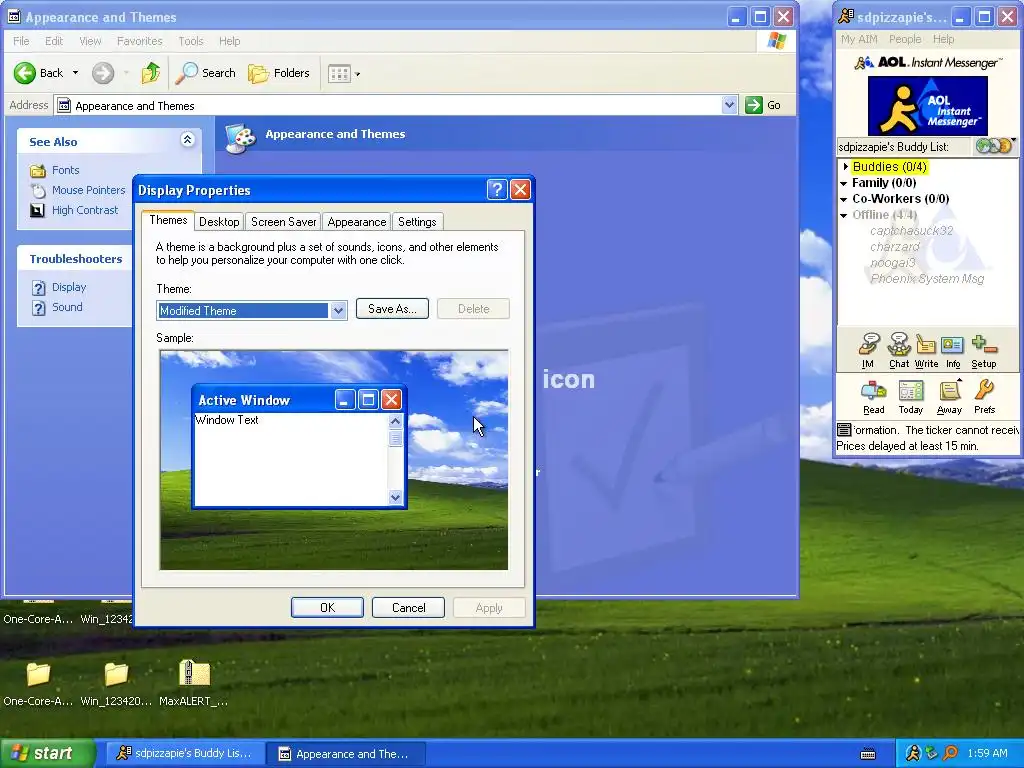Image resolution: width=1024 pixels, height=768 pixels.
Task: Switch to the Appearance tab
Action: pyautogui.click(x=357, y=222)
